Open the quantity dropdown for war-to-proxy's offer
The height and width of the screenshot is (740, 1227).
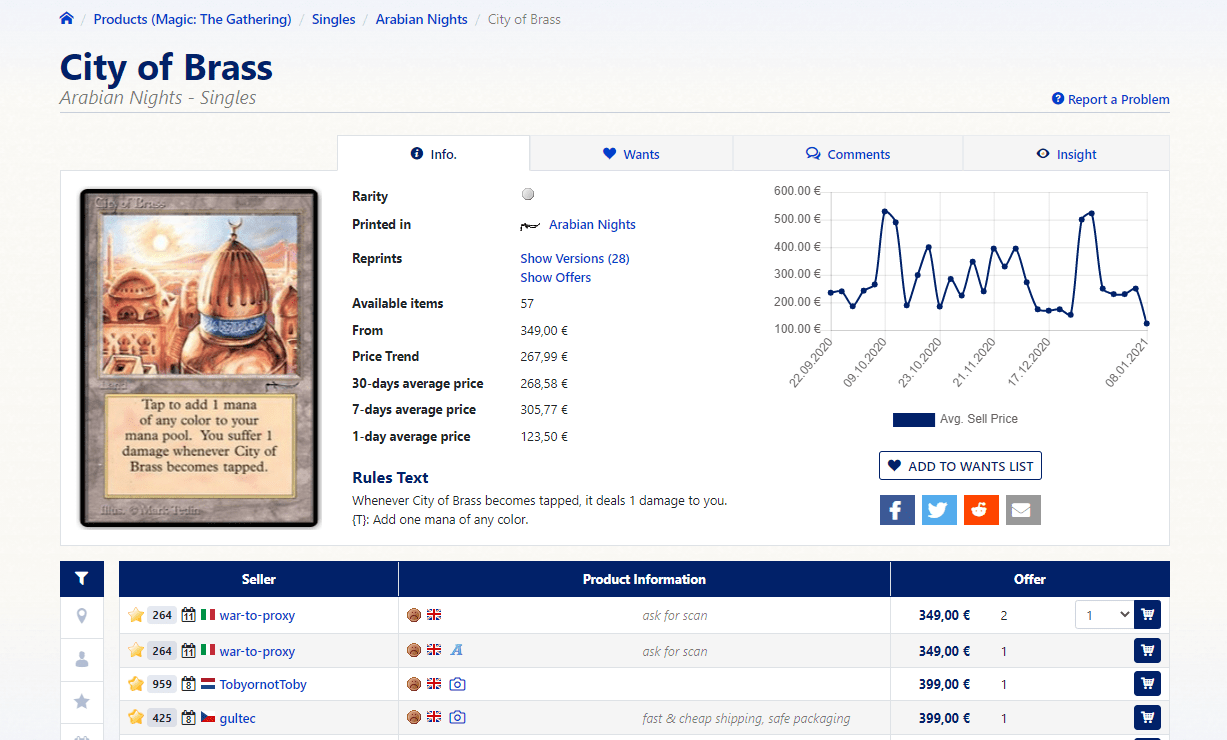tap(1104, 615)
